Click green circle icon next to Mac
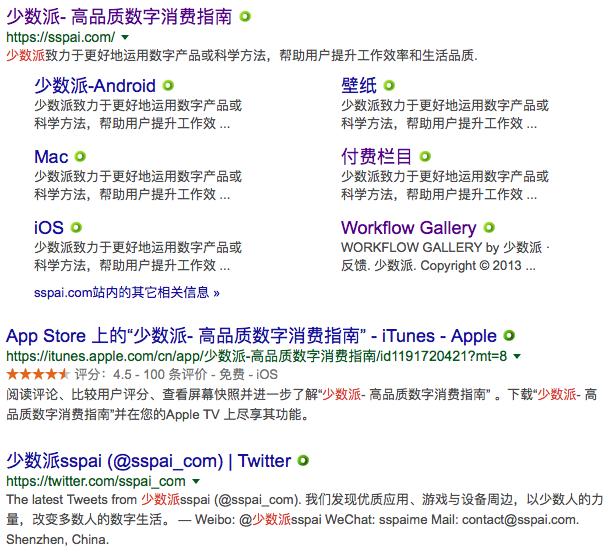The image size is (615, 555). point(80,157)
